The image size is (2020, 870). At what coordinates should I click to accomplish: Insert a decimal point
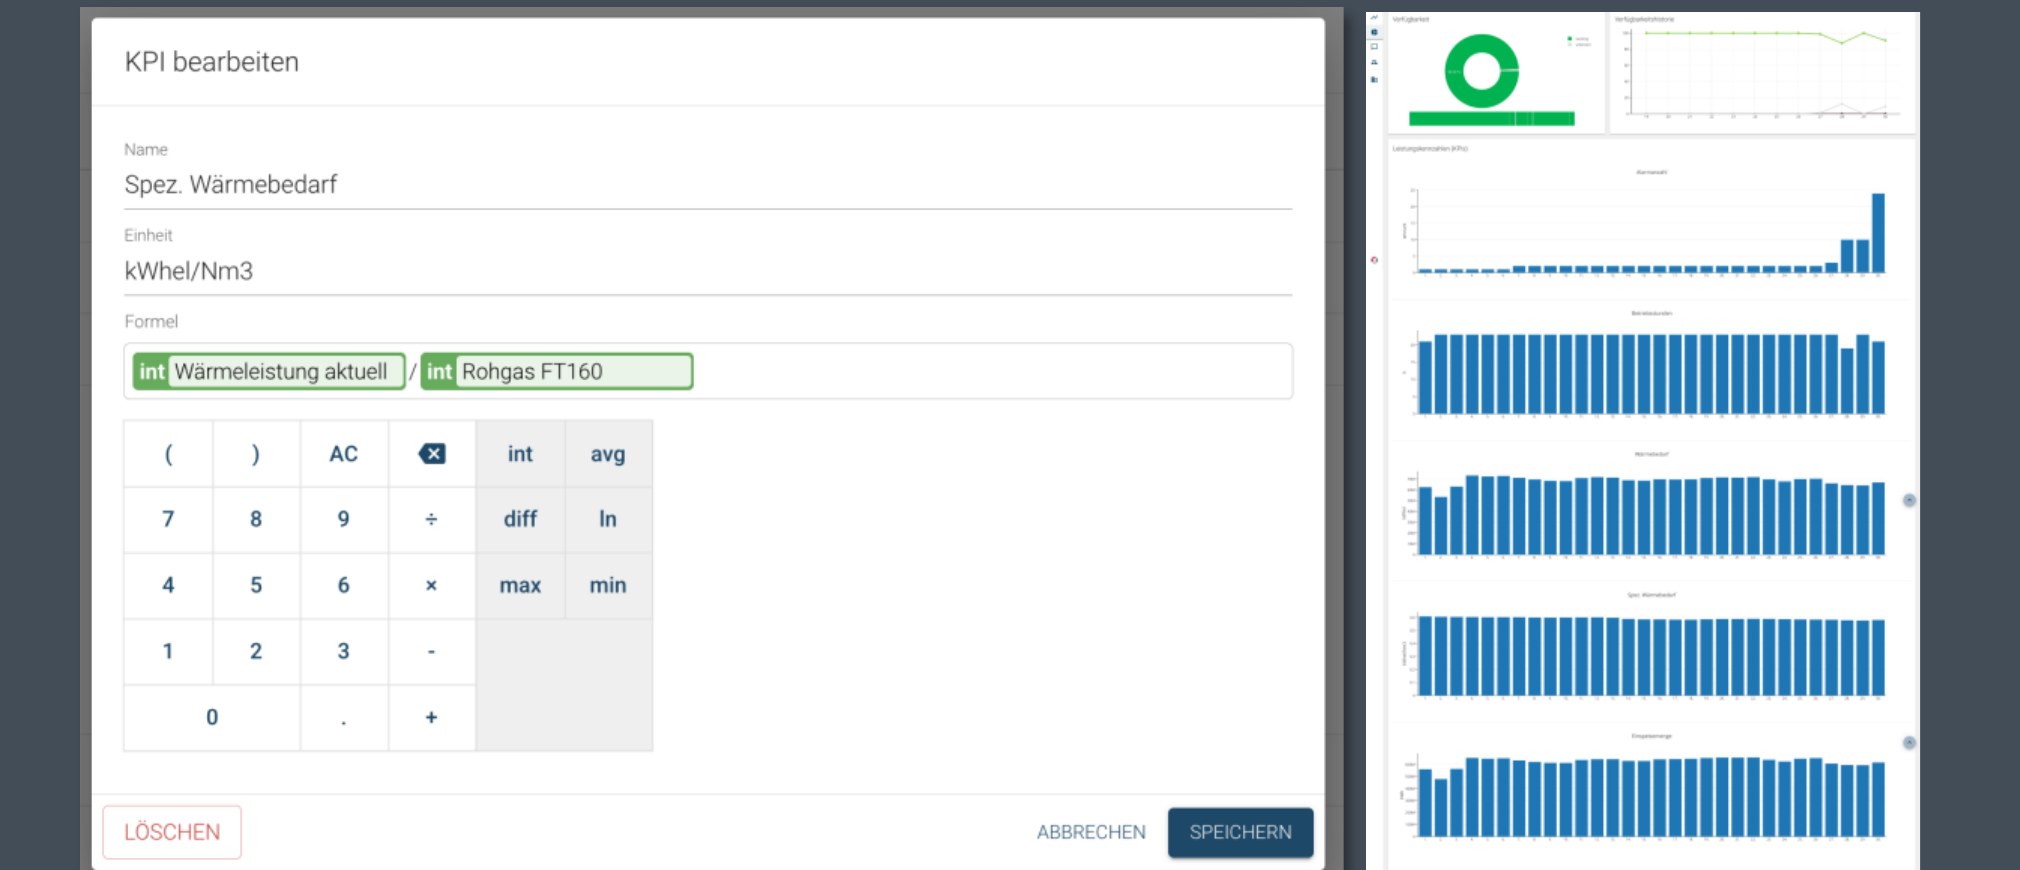pos(343,717)
